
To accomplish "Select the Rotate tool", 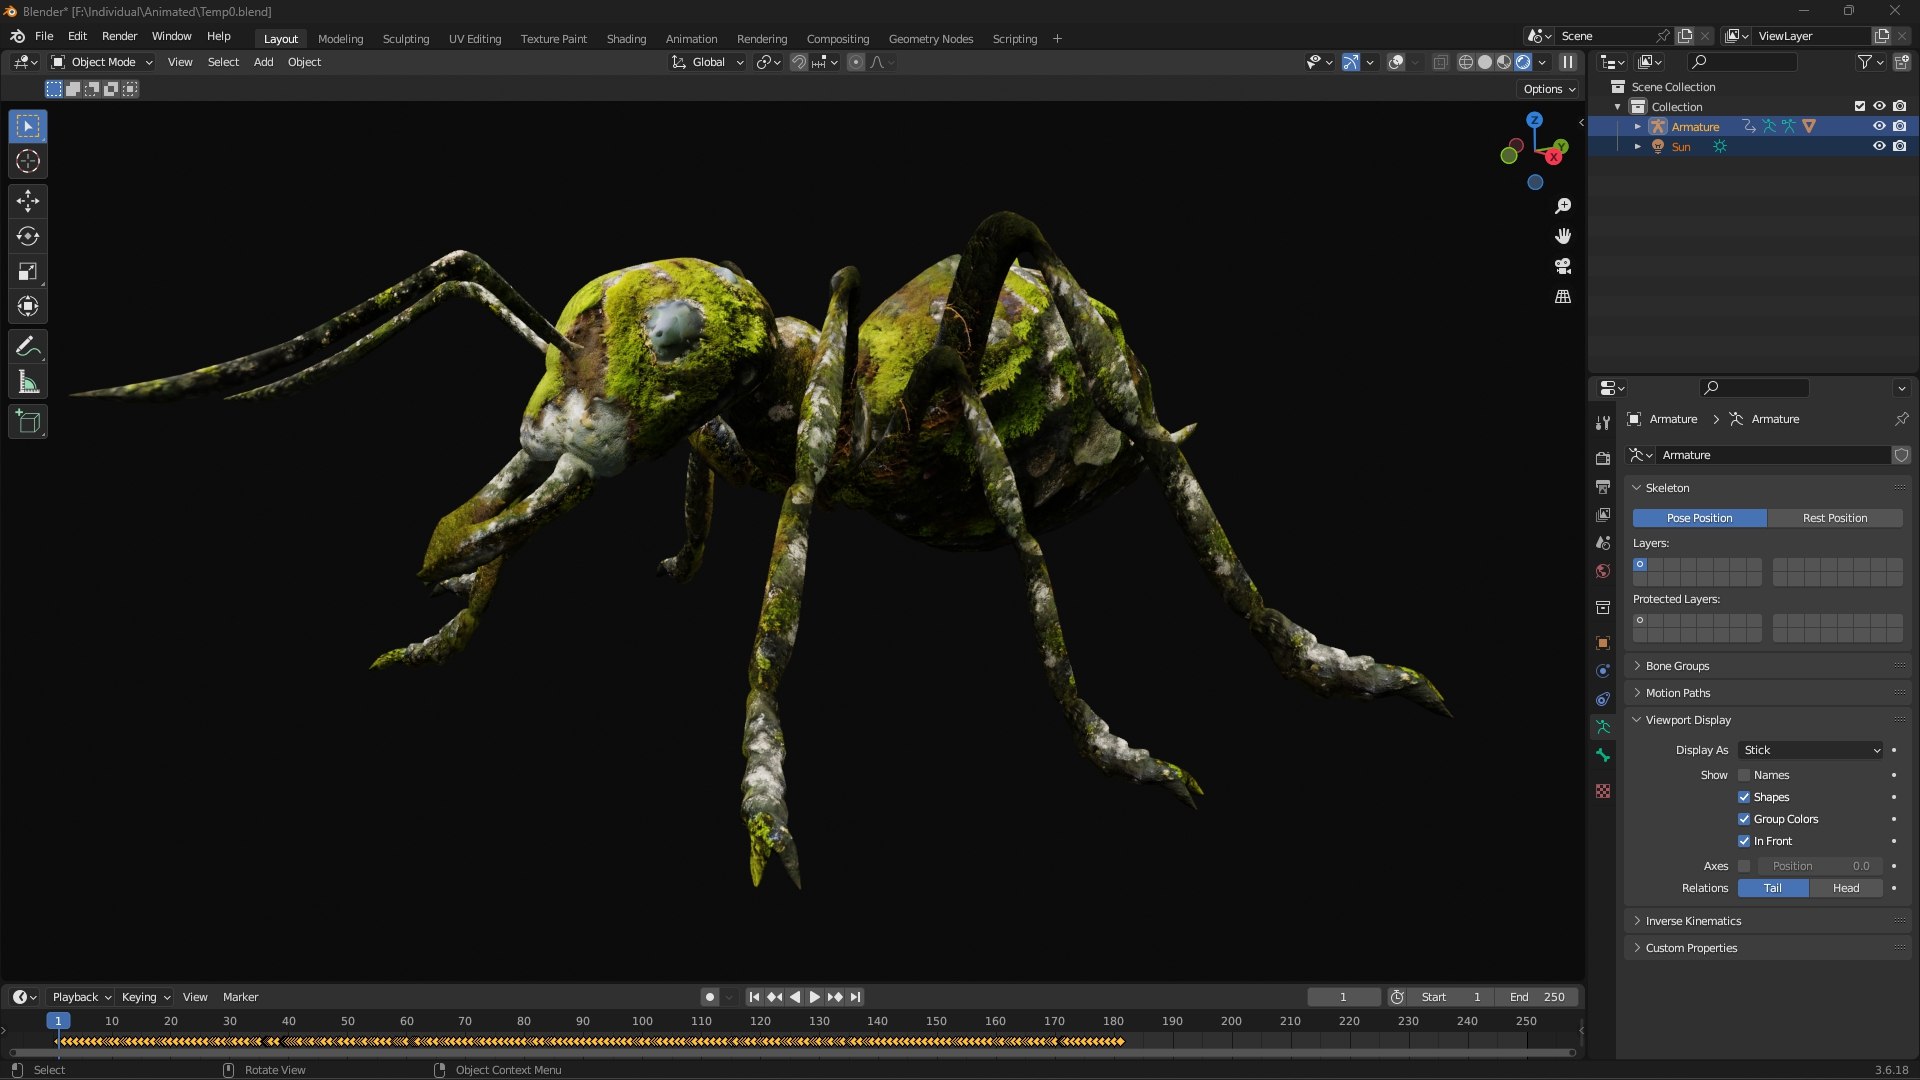I will pos(28,236).
